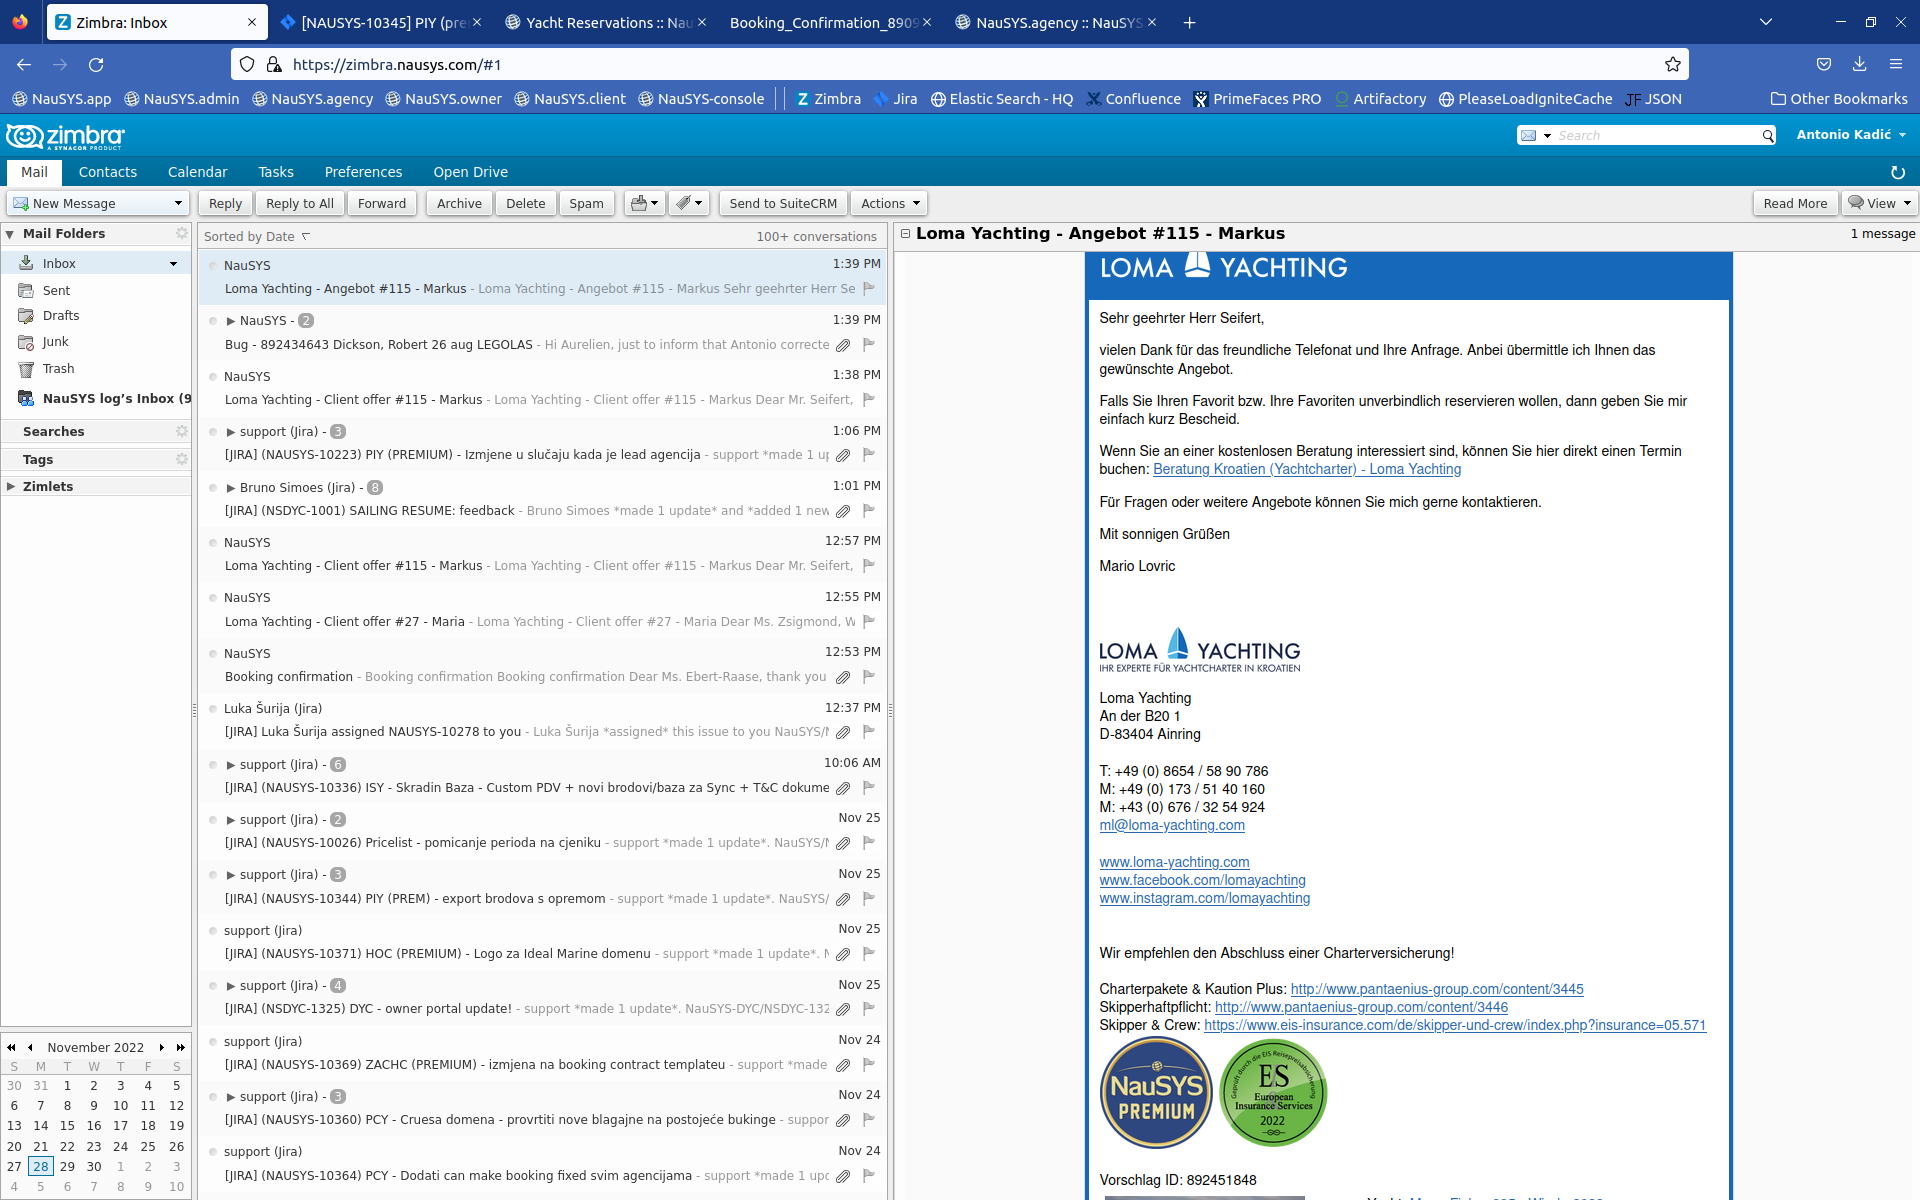Jump to previous year in mini calendar
The width and height of the screenshot is (1920, 1200).
pyautogui.click(x=11, y=1047)
